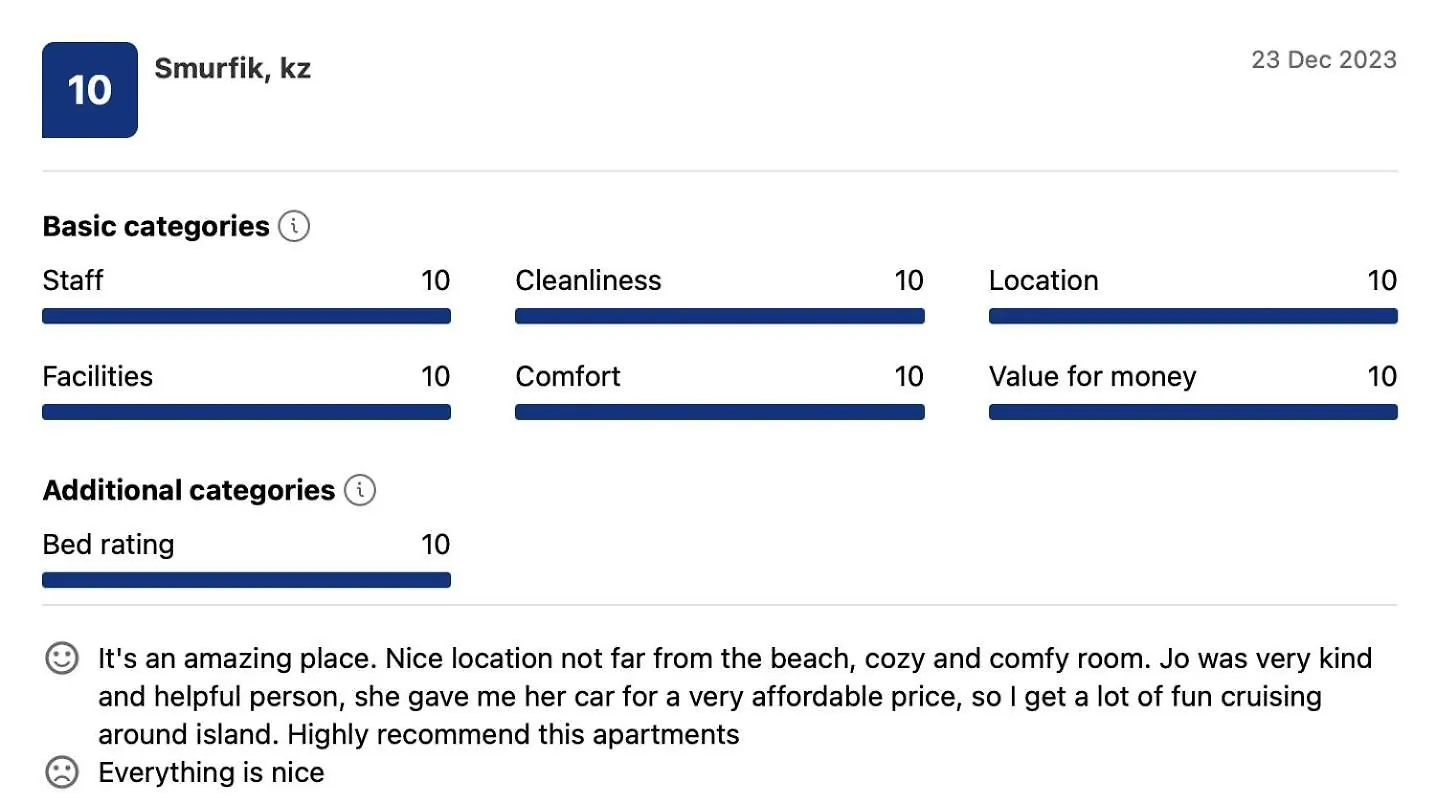The width and height of the screenshot is (1436, 804).
Task: Click the Comfort rating bar
Action: pos(720,412)
